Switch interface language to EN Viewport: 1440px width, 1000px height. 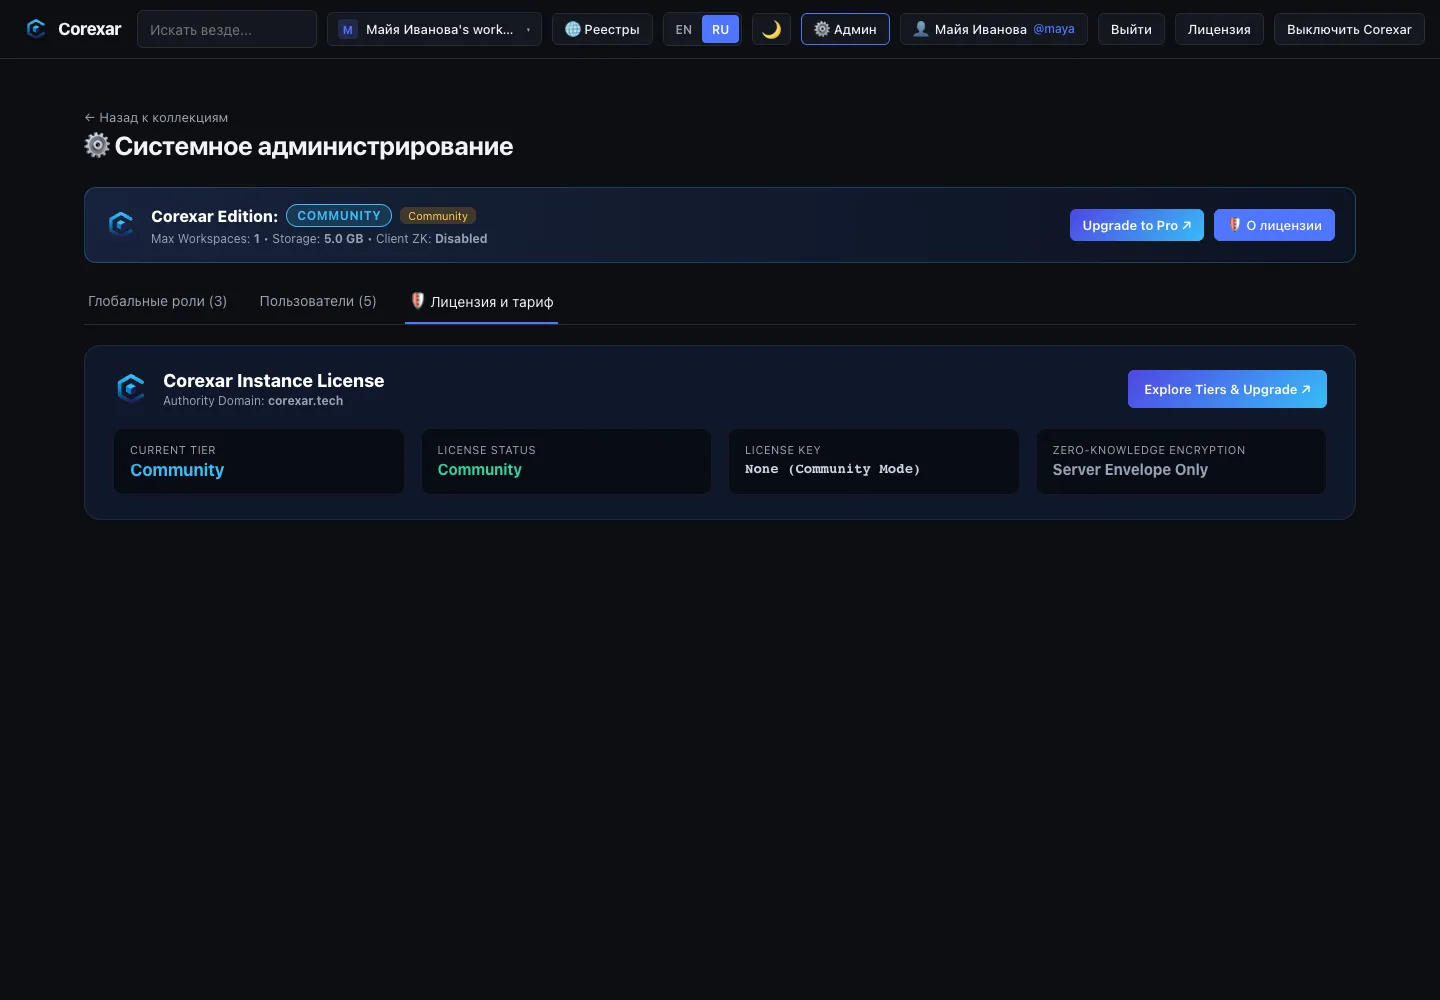(684, 30)
